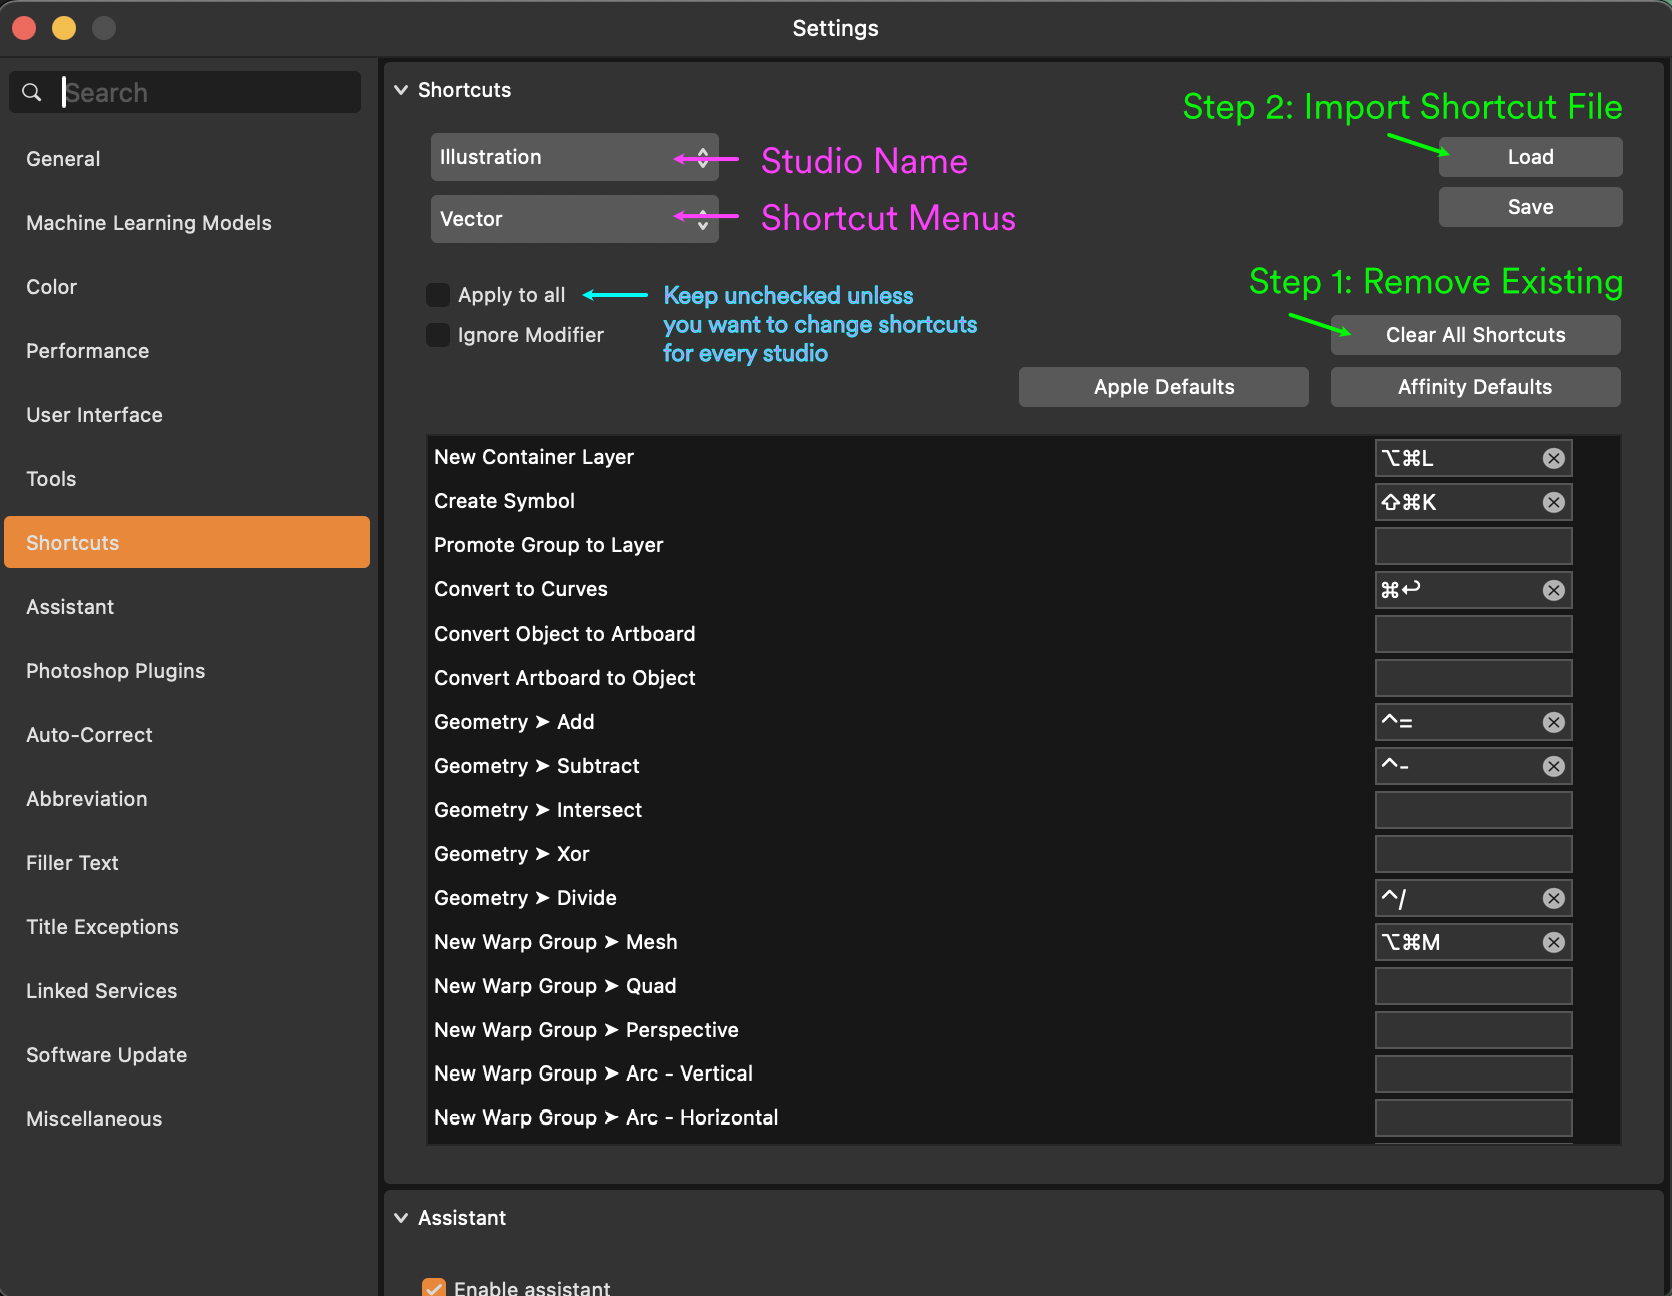Clear the Convert to Curves shortcut
Viewport: 1672px width, 1296px height.
point(1553,590)
